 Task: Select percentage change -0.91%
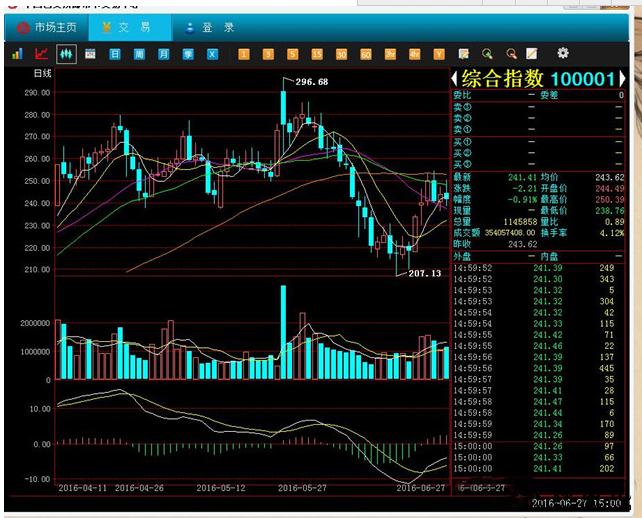[522, 199]
